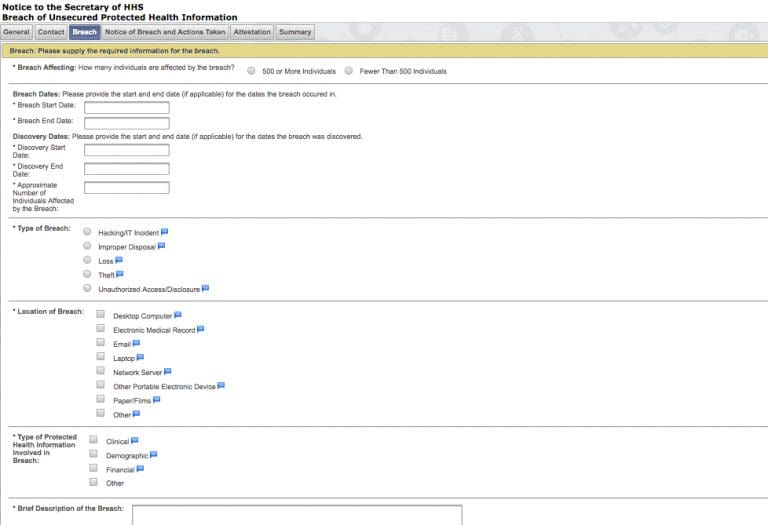The image size is (768, 525).
Task: Open the help icon next to Unauthorized Access/Disclosure
Action: point(205,289)
